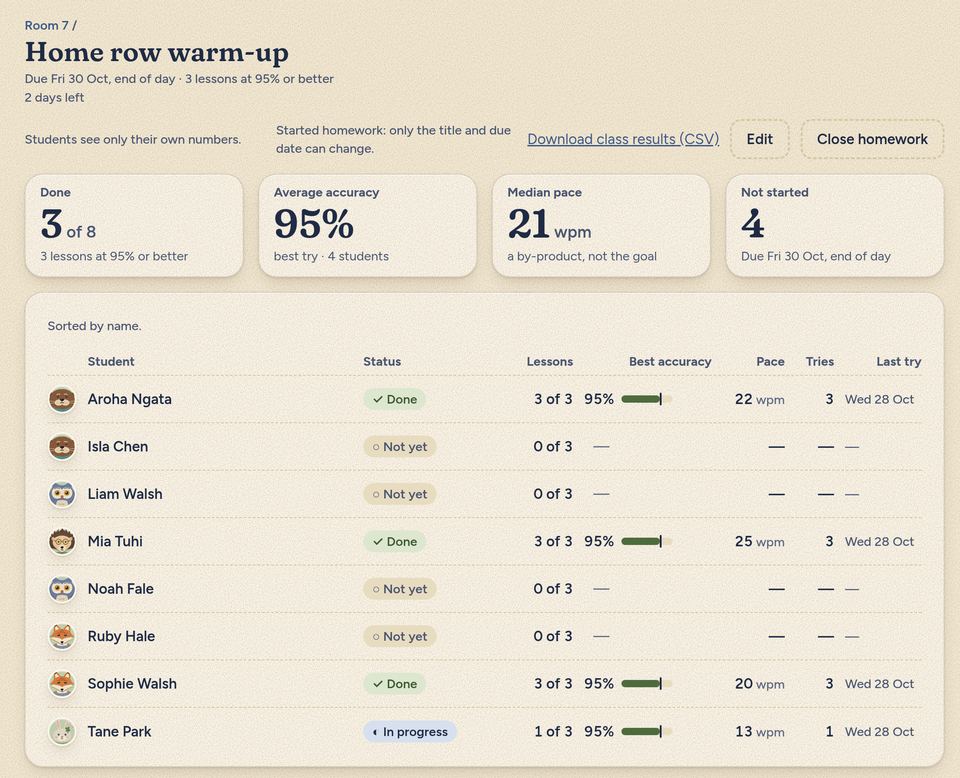The width and height of the screenshot is (960, 778).
Task: Click the Done summary card
Action: 134,225
